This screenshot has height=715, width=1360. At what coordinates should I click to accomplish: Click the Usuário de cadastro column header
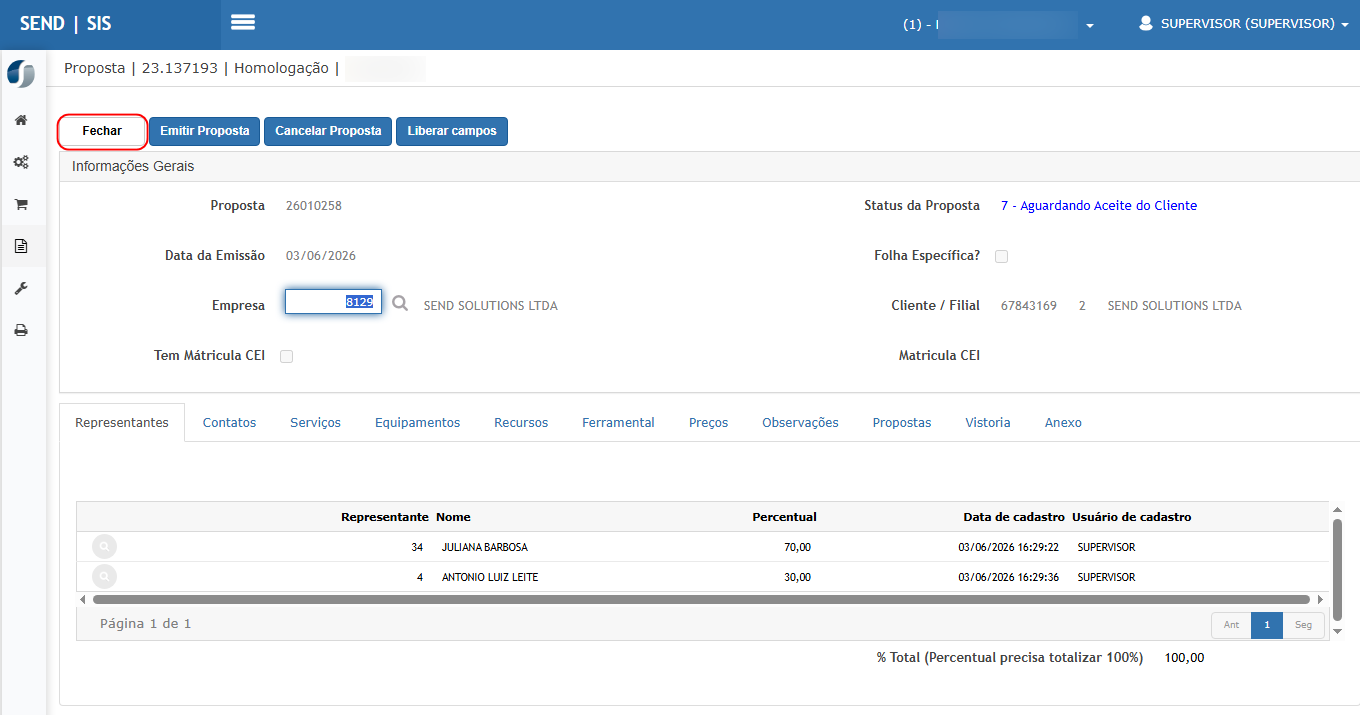click(x=1132, y=517)
